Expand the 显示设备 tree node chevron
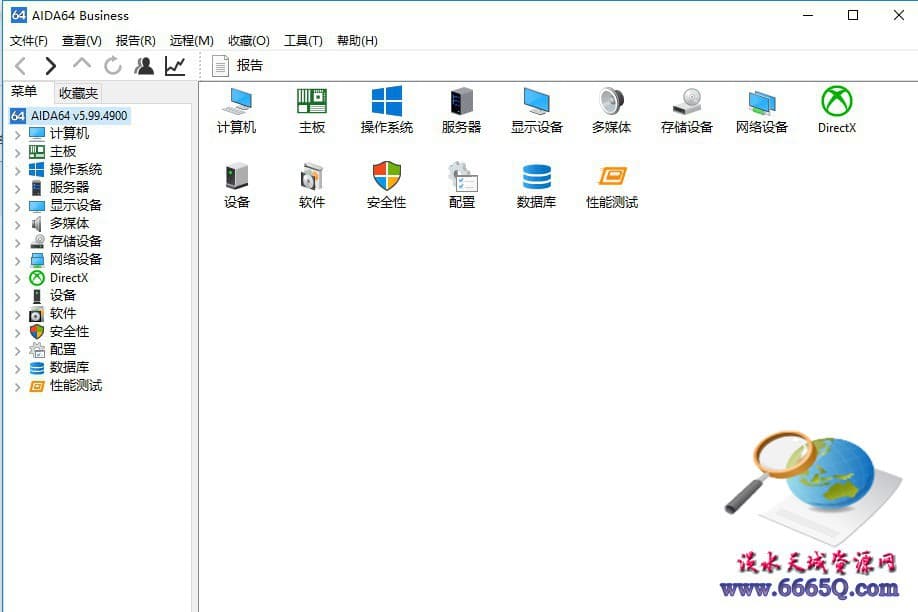 (x=18, y=207)
